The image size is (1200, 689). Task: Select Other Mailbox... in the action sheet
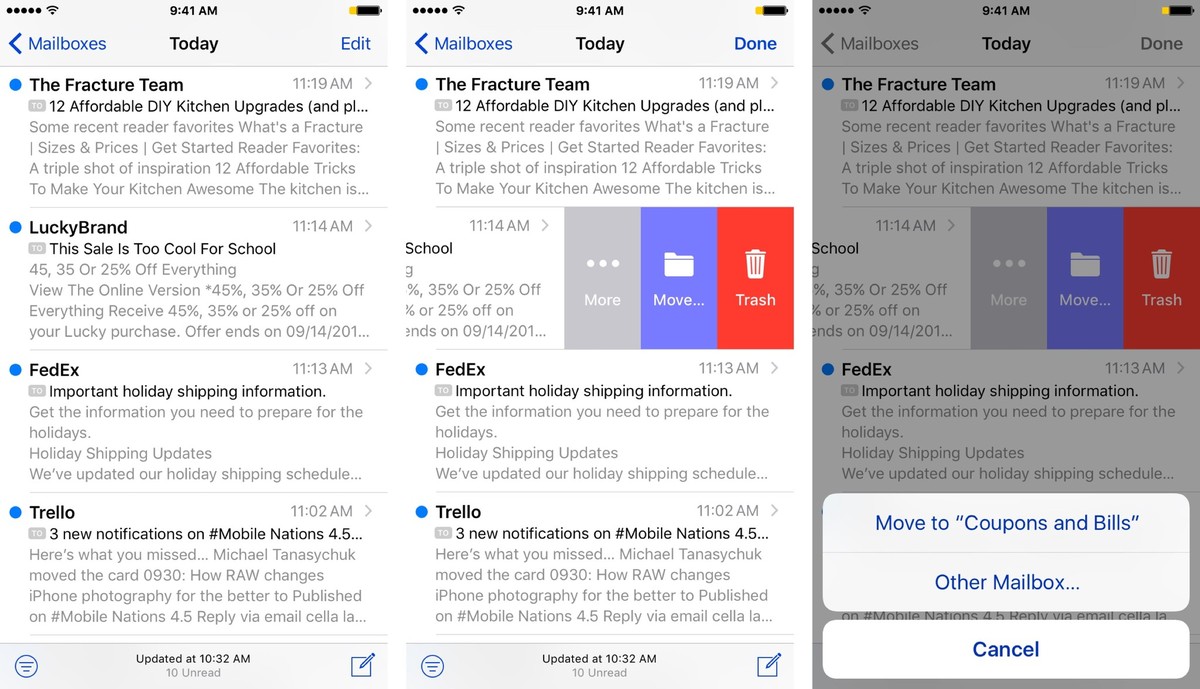click(1006, 582)
